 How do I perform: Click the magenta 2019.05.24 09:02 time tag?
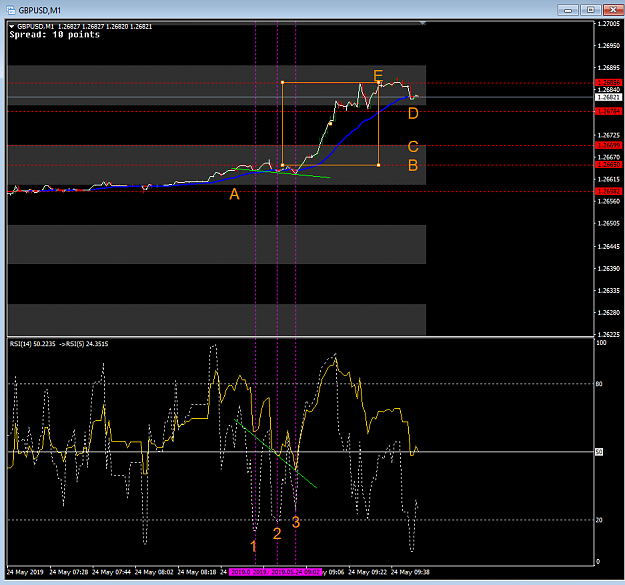[295, 572]
